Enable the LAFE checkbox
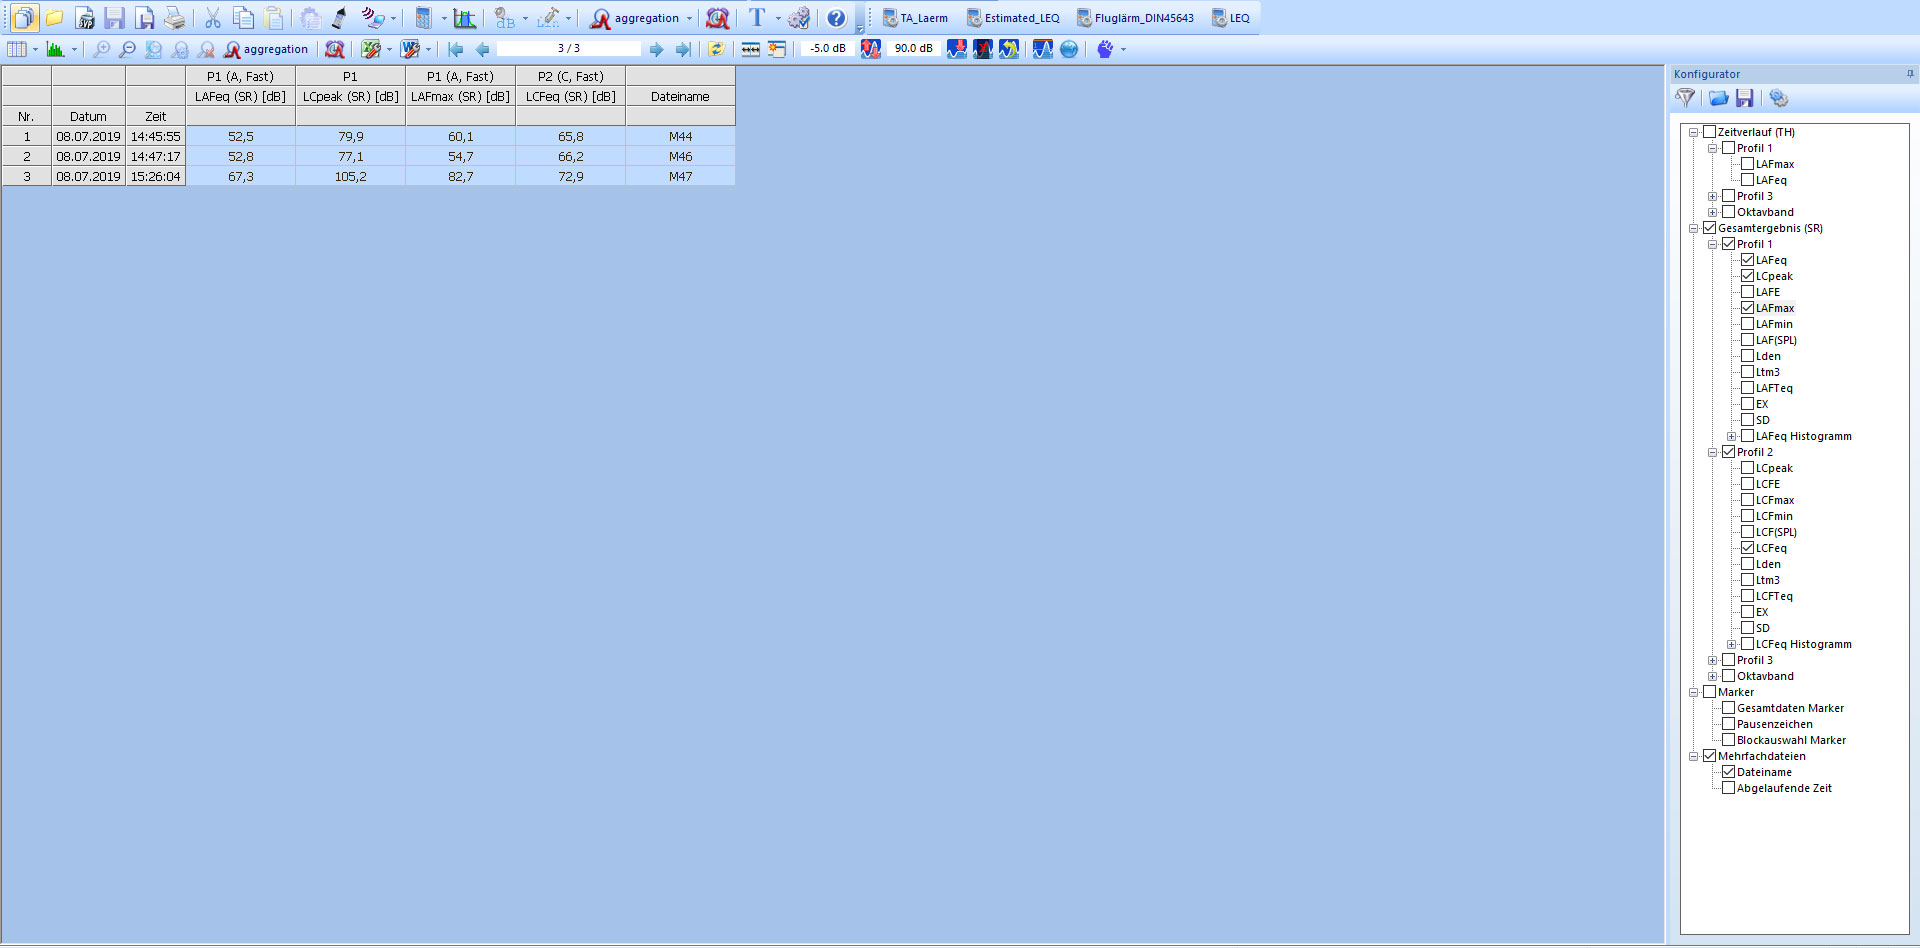The width and height of the screenshot is (1920, 948). (1747, 292)
